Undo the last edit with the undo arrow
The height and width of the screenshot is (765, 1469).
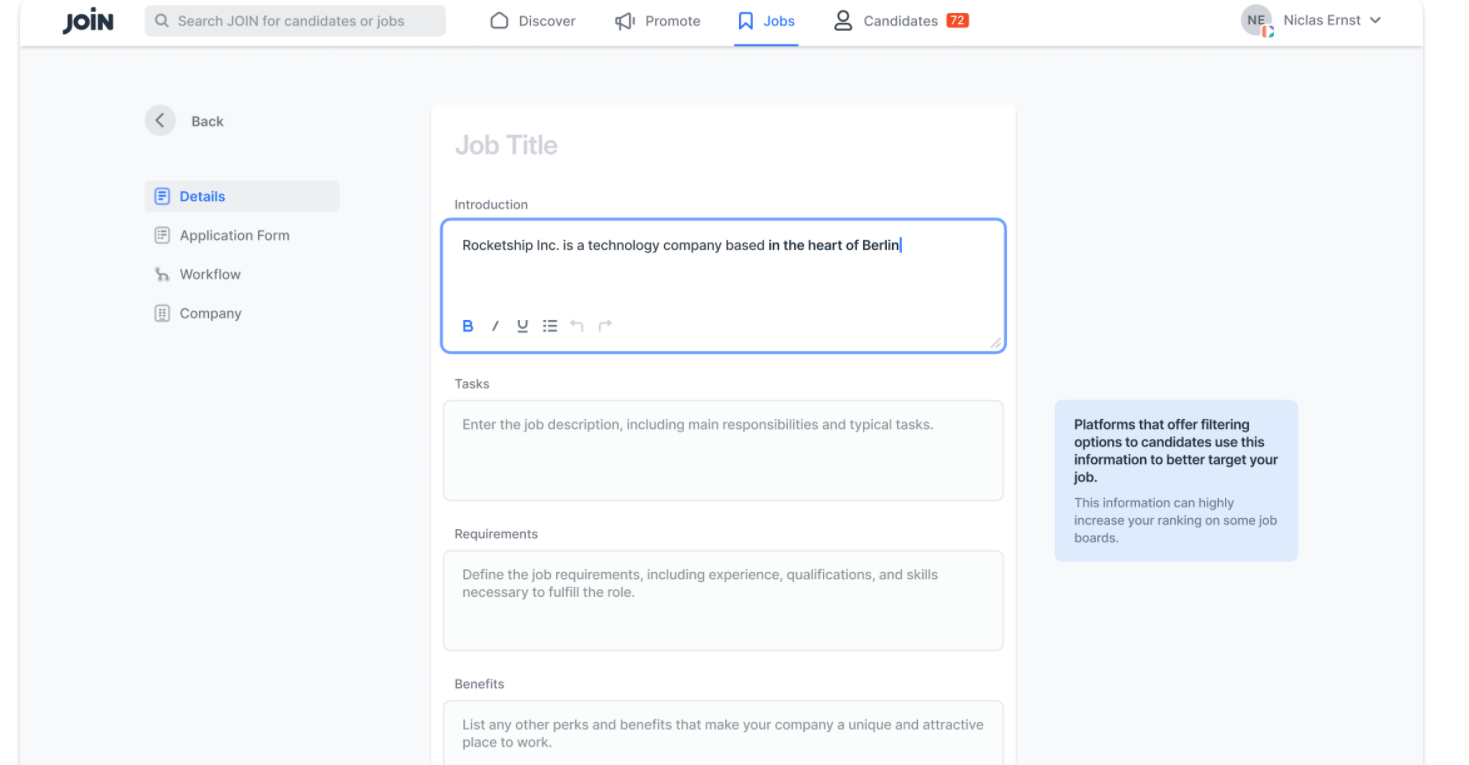tap(577, 325)
